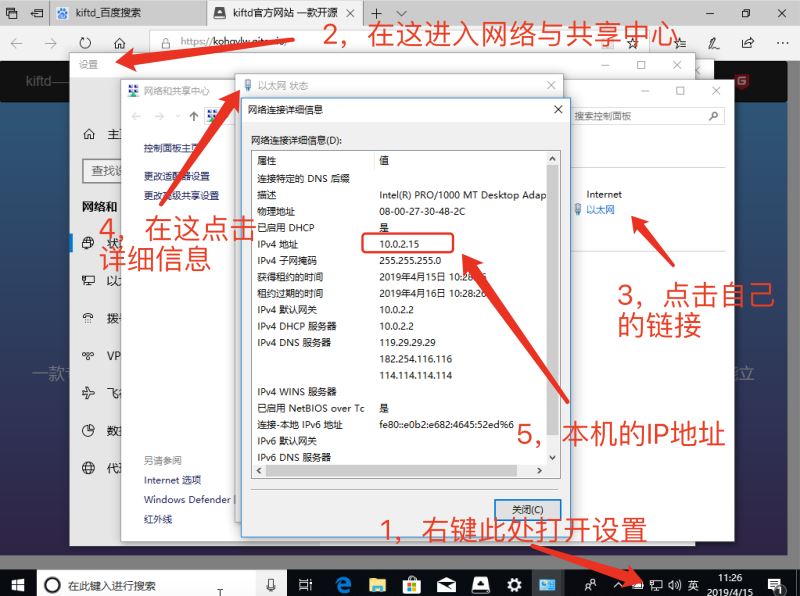Open the volume control in system tray
The image size is (800, 596).
[x=673, y=585]
